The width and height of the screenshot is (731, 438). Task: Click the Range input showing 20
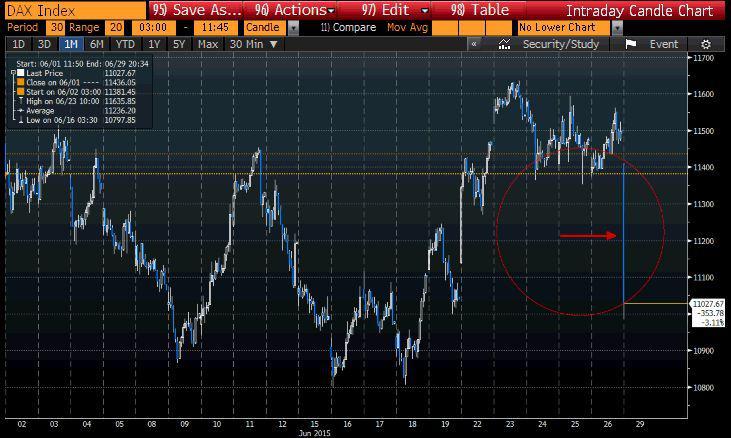click(x=116, y=28)
